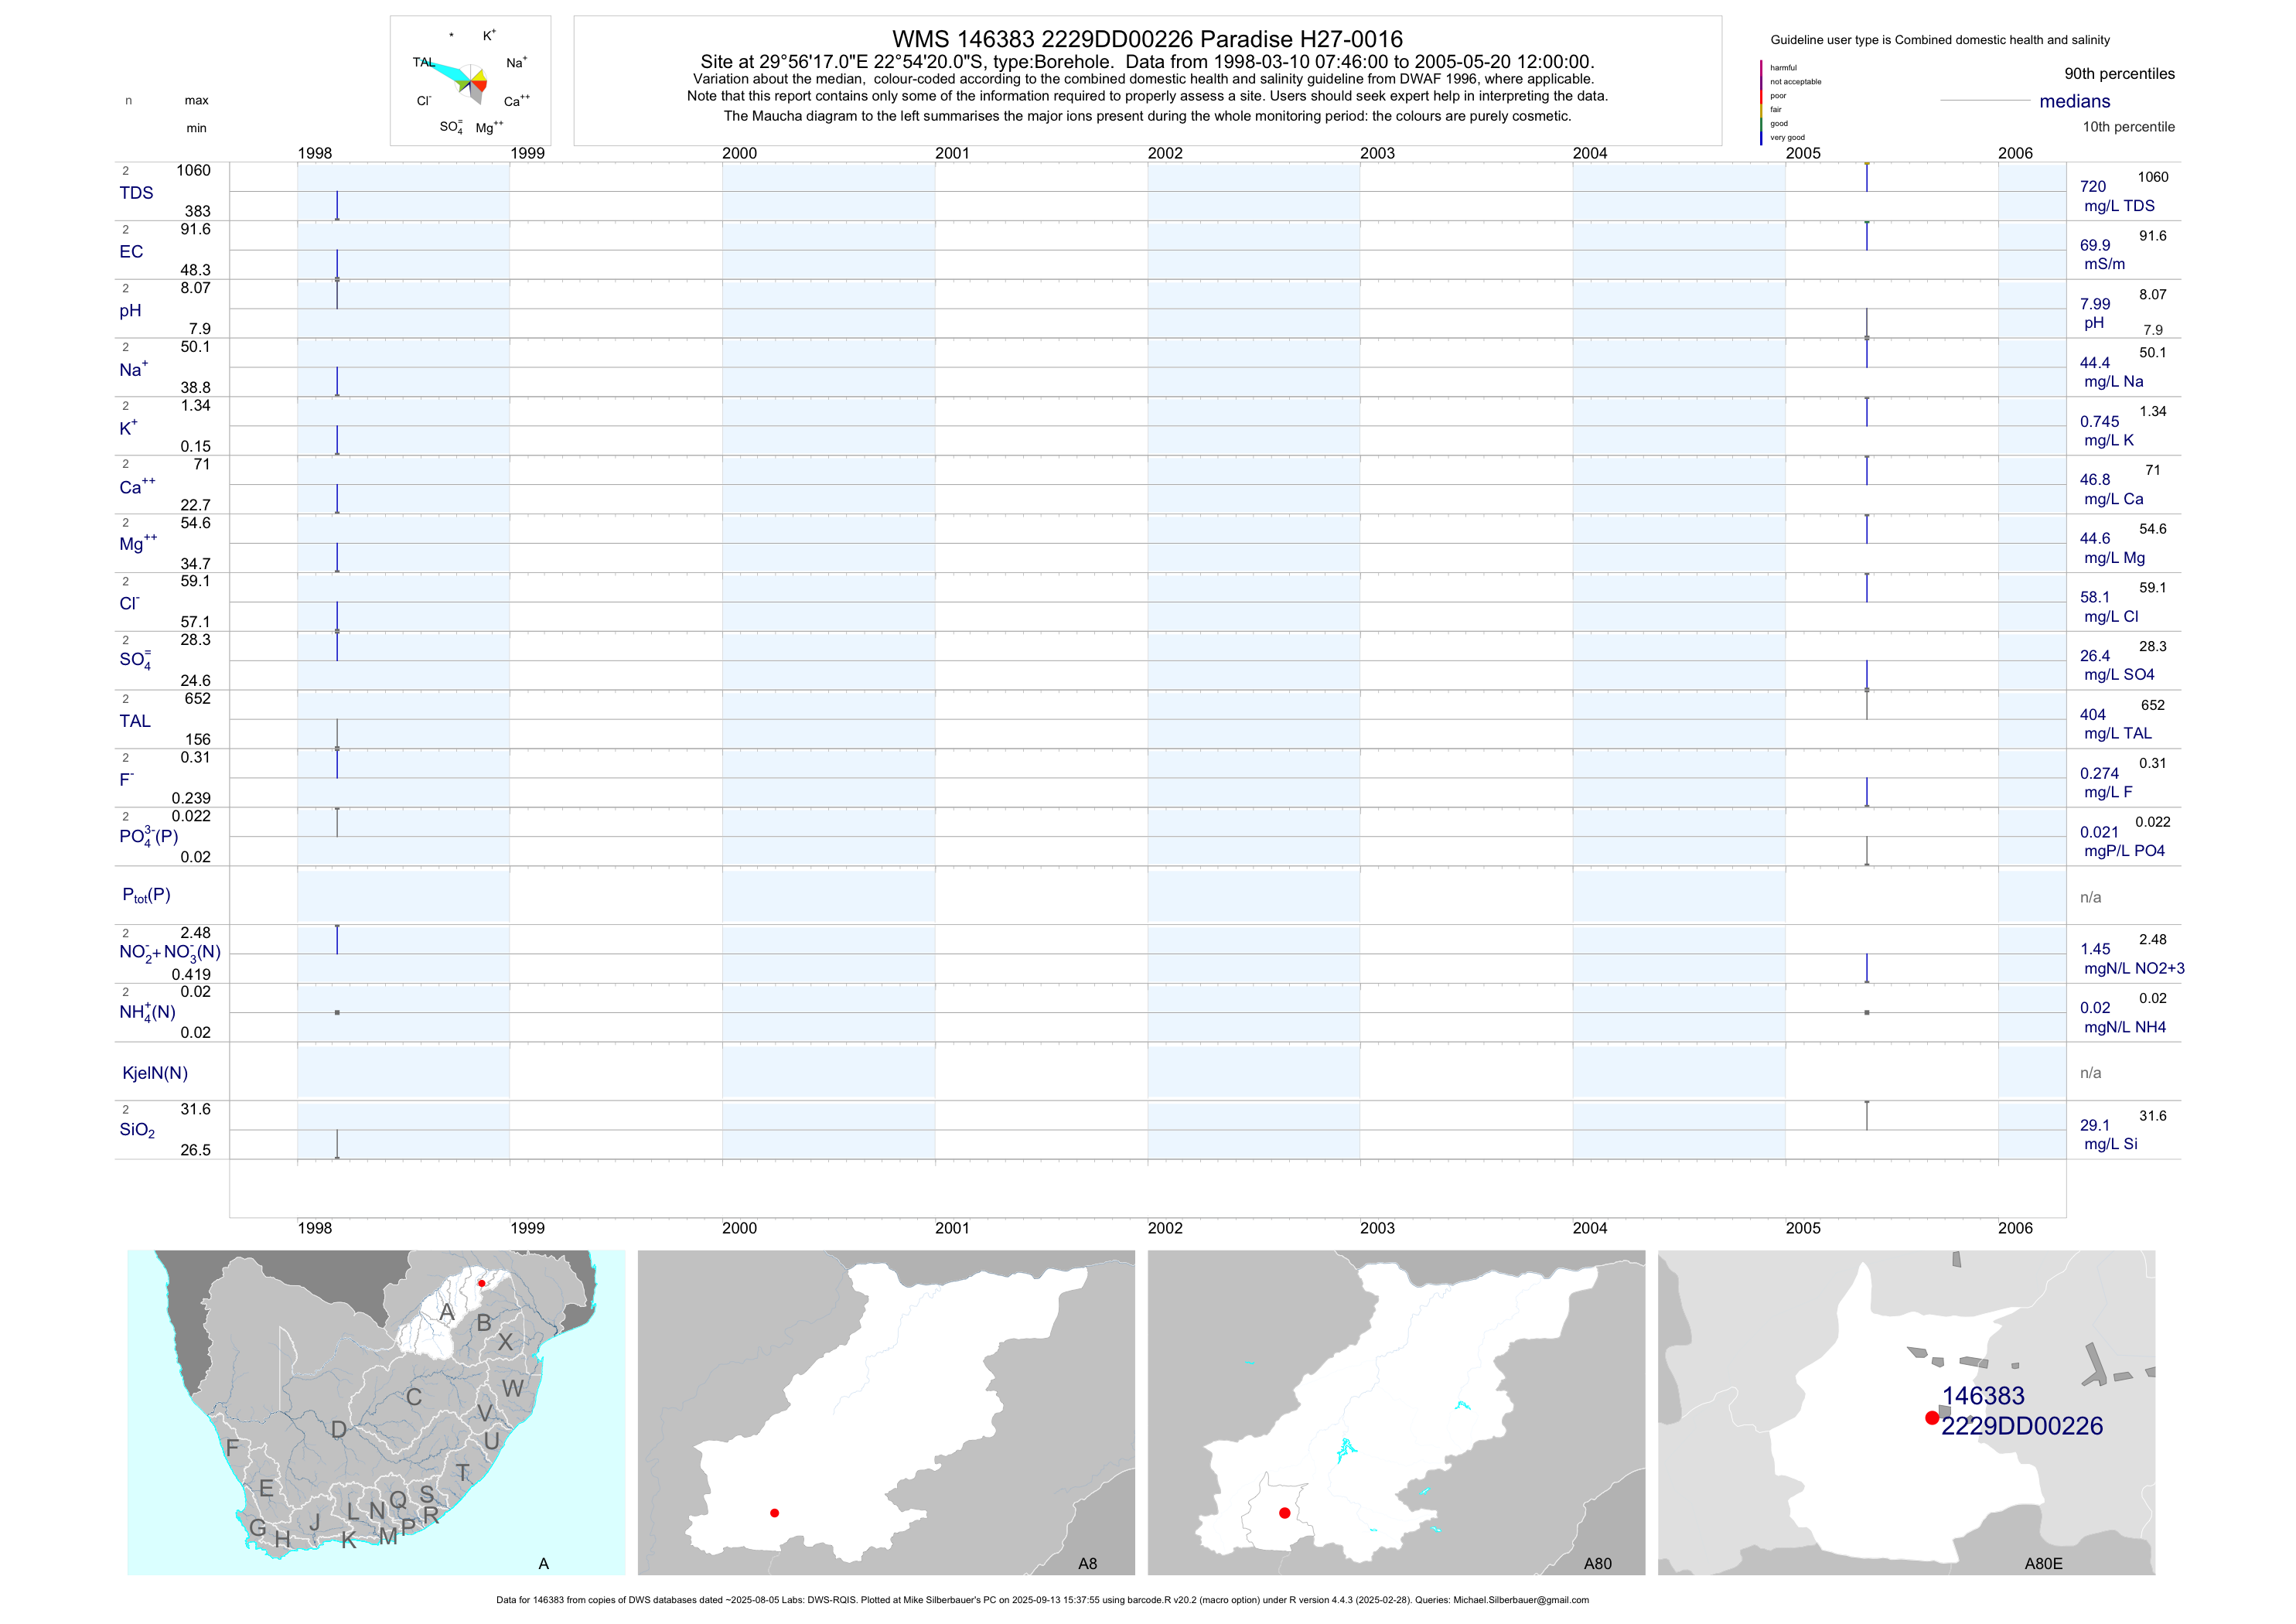Click the guideline colour legend bar

(1761, 102)
